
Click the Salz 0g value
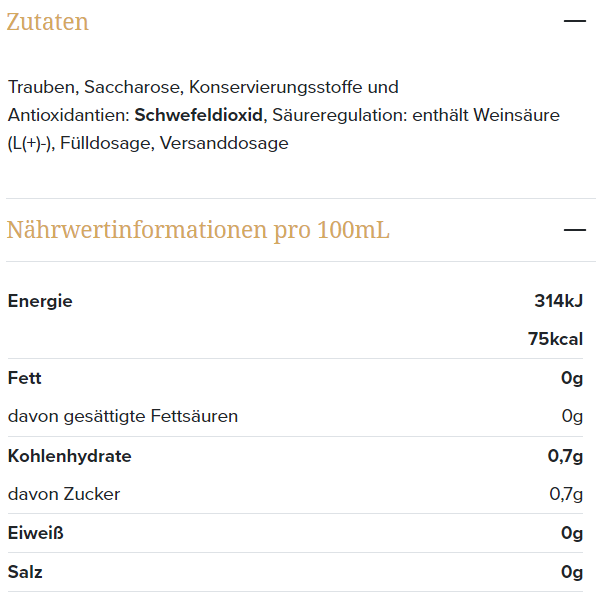(572, 572)
